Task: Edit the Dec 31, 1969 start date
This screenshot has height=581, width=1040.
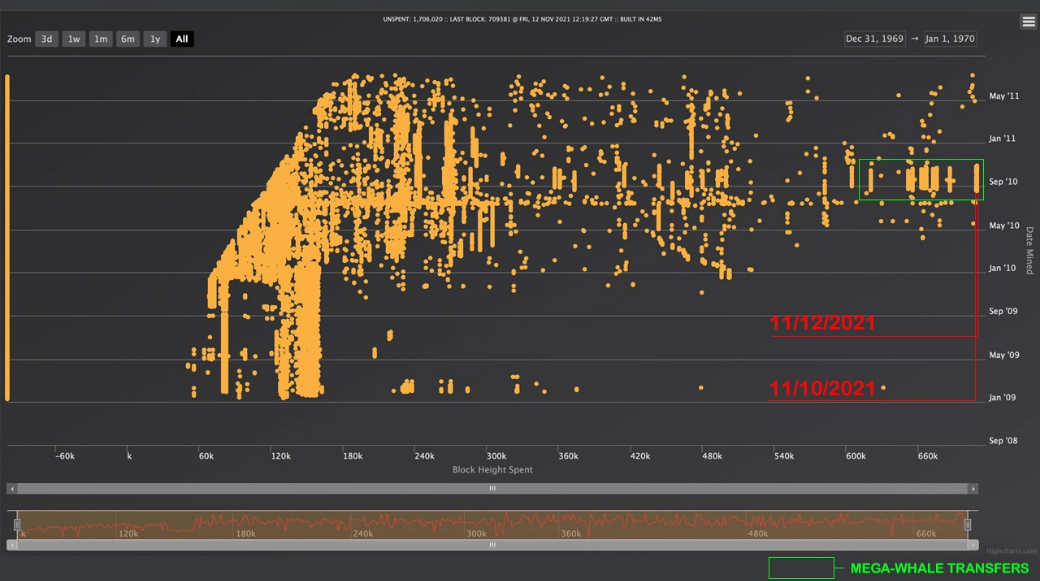Action: tap(874, 39)
